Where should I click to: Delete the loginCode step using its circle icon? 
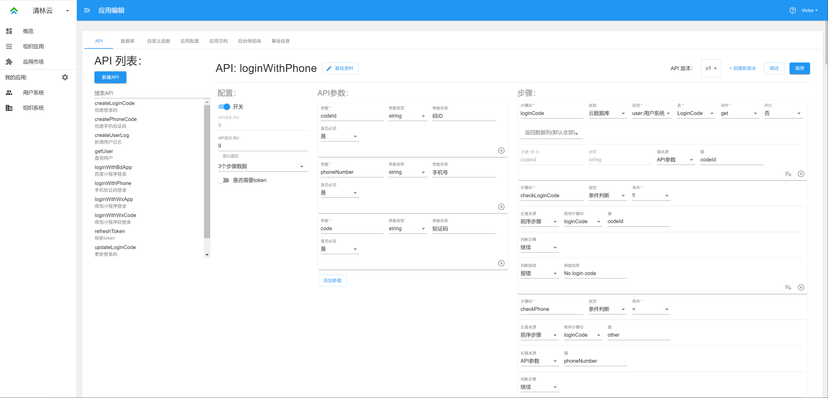pos(801,174)
